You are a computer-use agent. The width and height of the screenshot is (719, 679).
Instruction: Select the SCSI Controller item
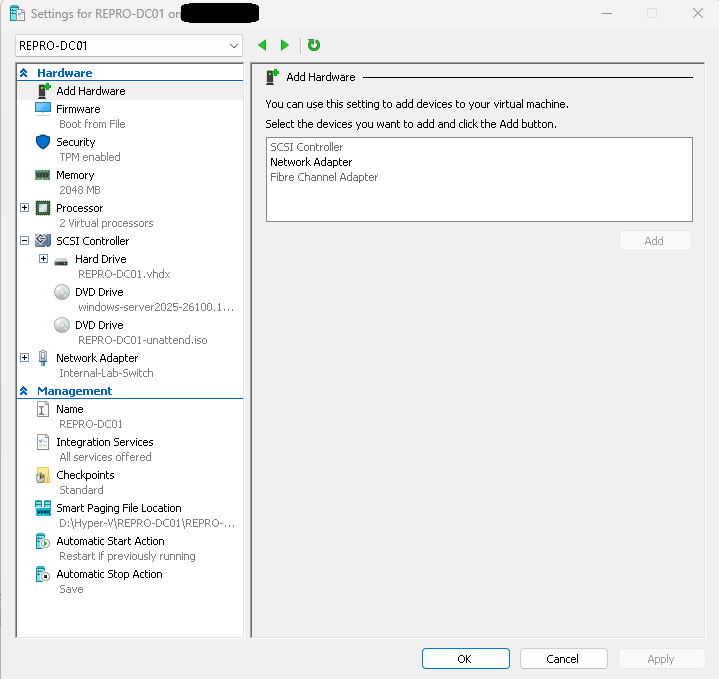tap(93, 241)
